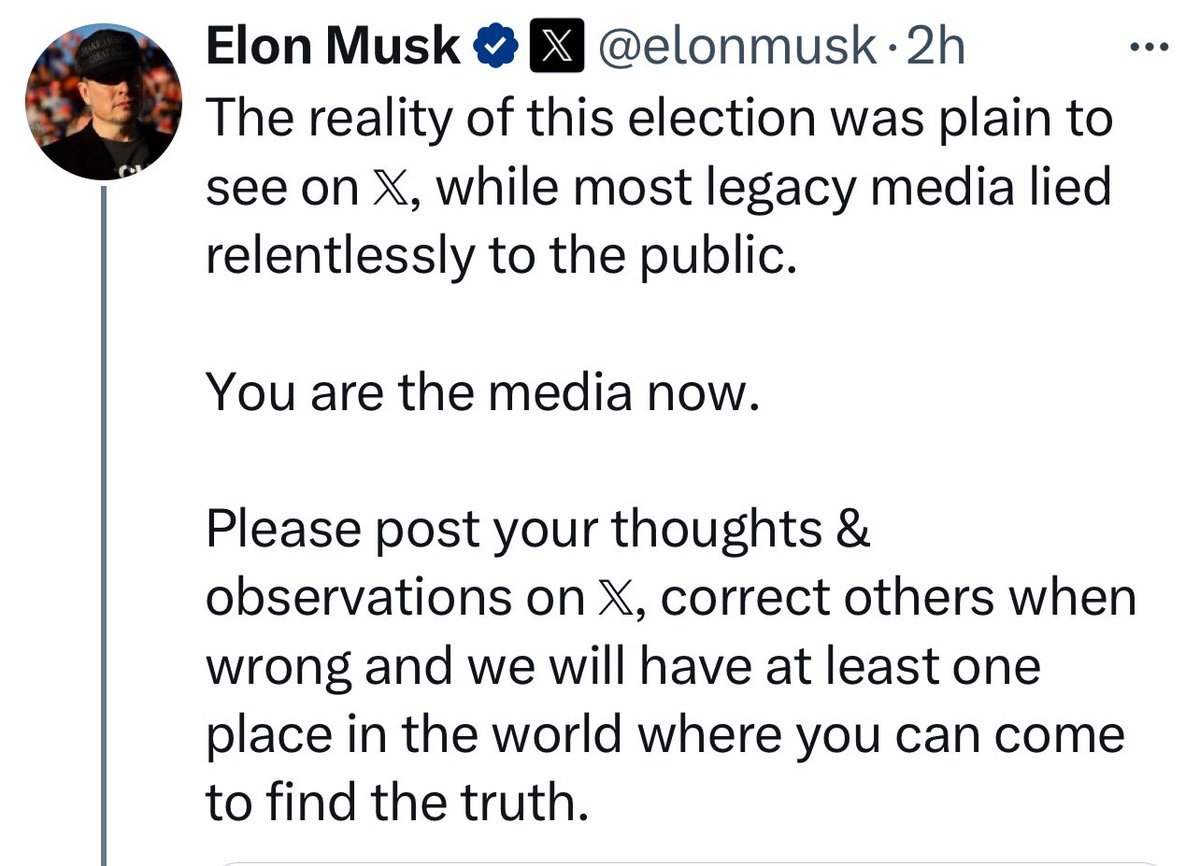Click the 2h timestamp
This screenshot has width=1200, height=866.
tap(935, 49)
